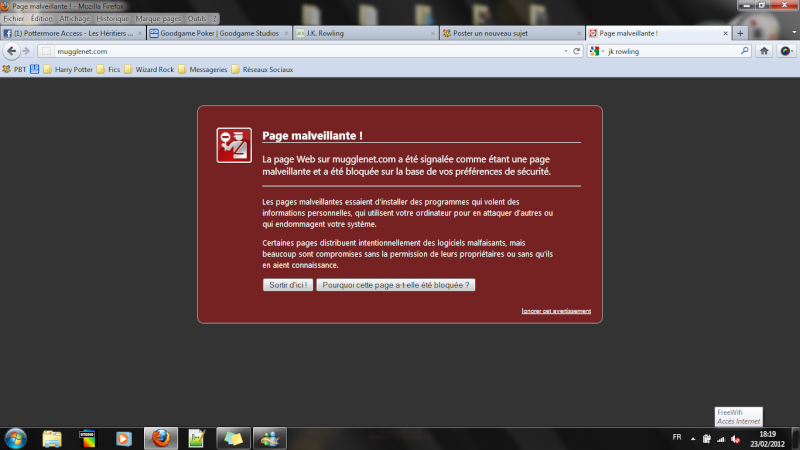Screen dimensions: 800x450
Task: Reload the page with refresh icon
Action: click(x=577, y=51)
